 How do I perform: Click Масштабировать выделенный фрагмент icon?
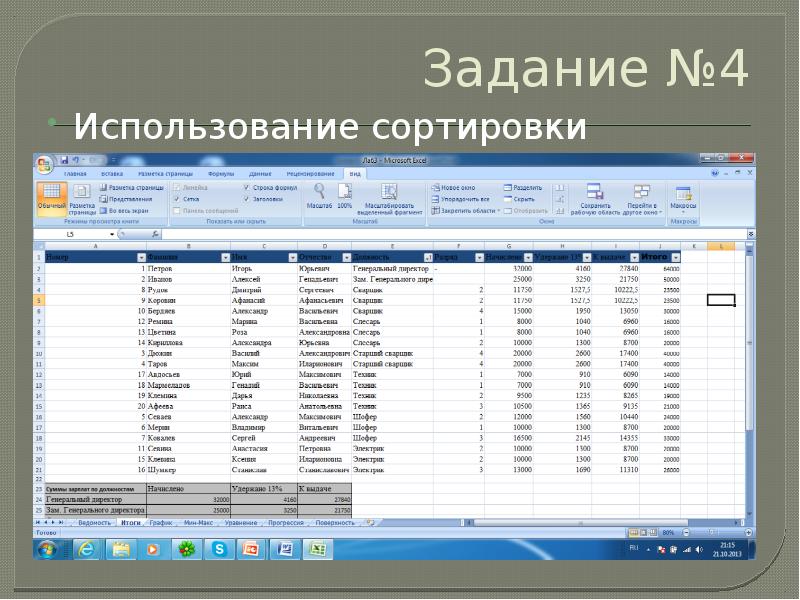(390, 199)
